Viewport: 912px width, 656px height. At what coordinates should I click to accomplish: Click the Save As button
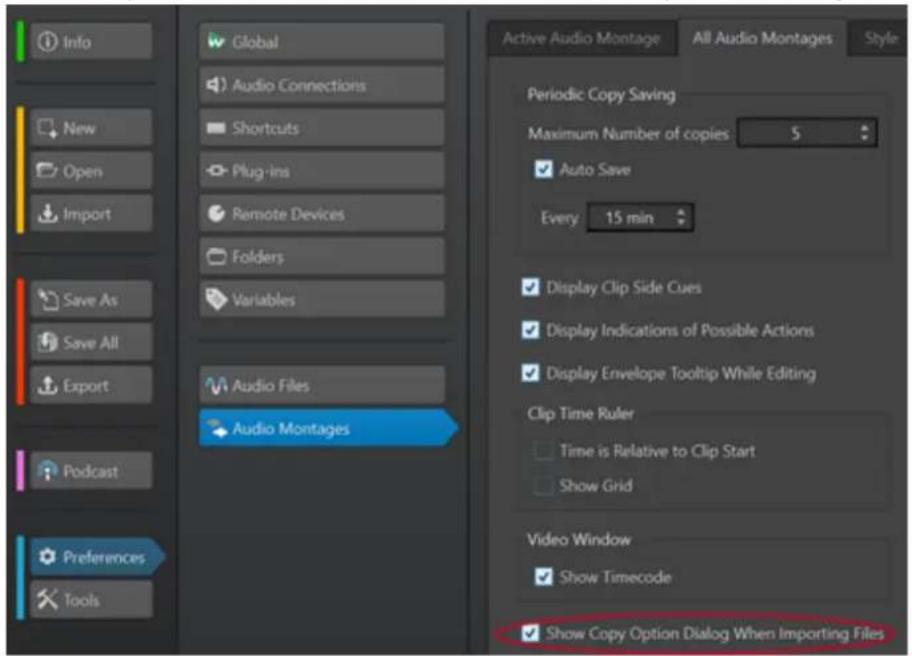[x=91, y=300]
